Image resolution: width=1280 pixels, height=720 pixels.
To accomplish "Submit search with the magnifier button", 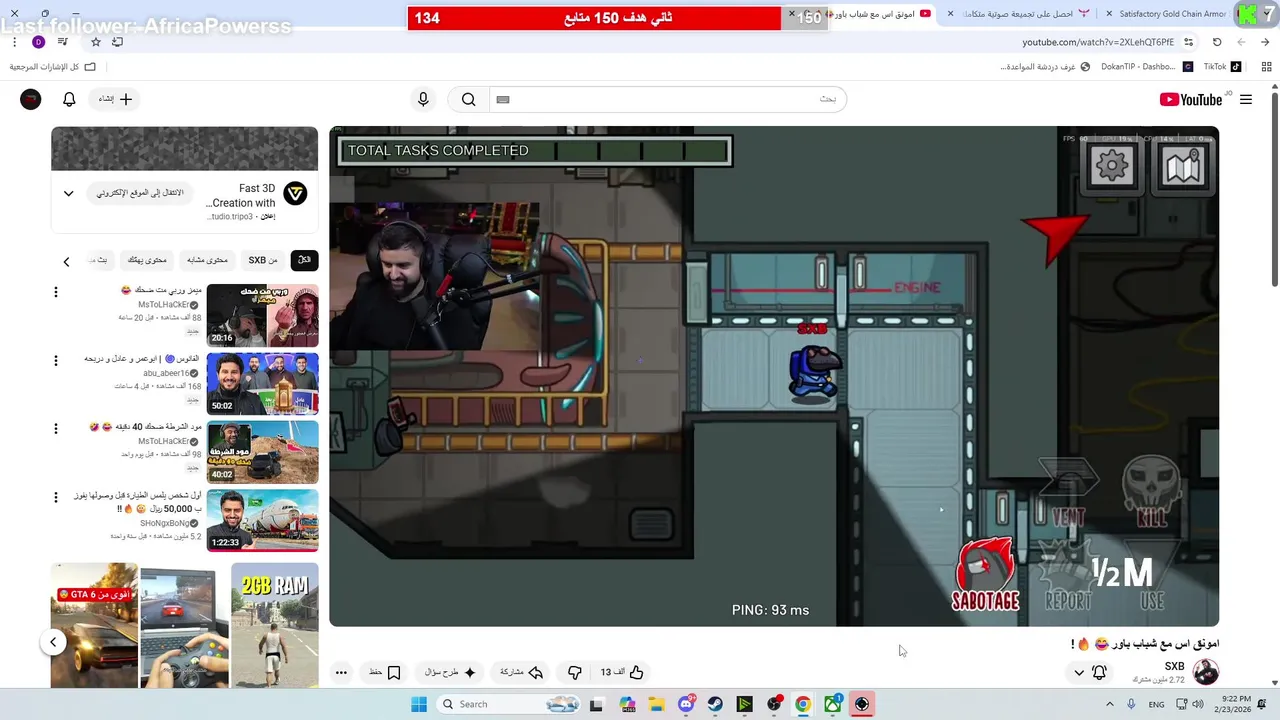I will click(x=468, y=99).
